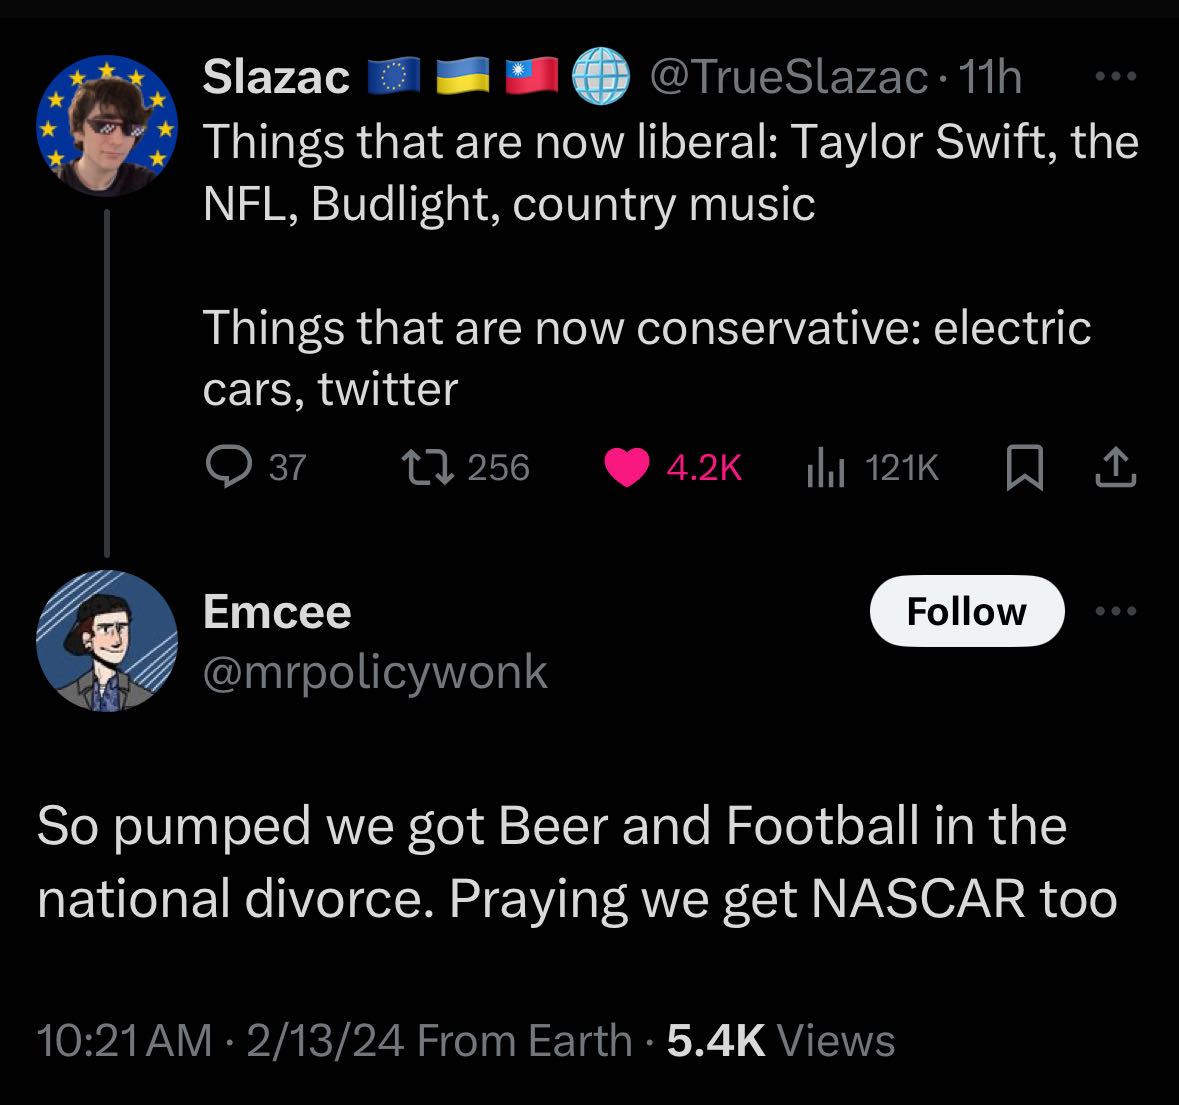
Task: Click the reply comment icon
Action: coord(228,467)
